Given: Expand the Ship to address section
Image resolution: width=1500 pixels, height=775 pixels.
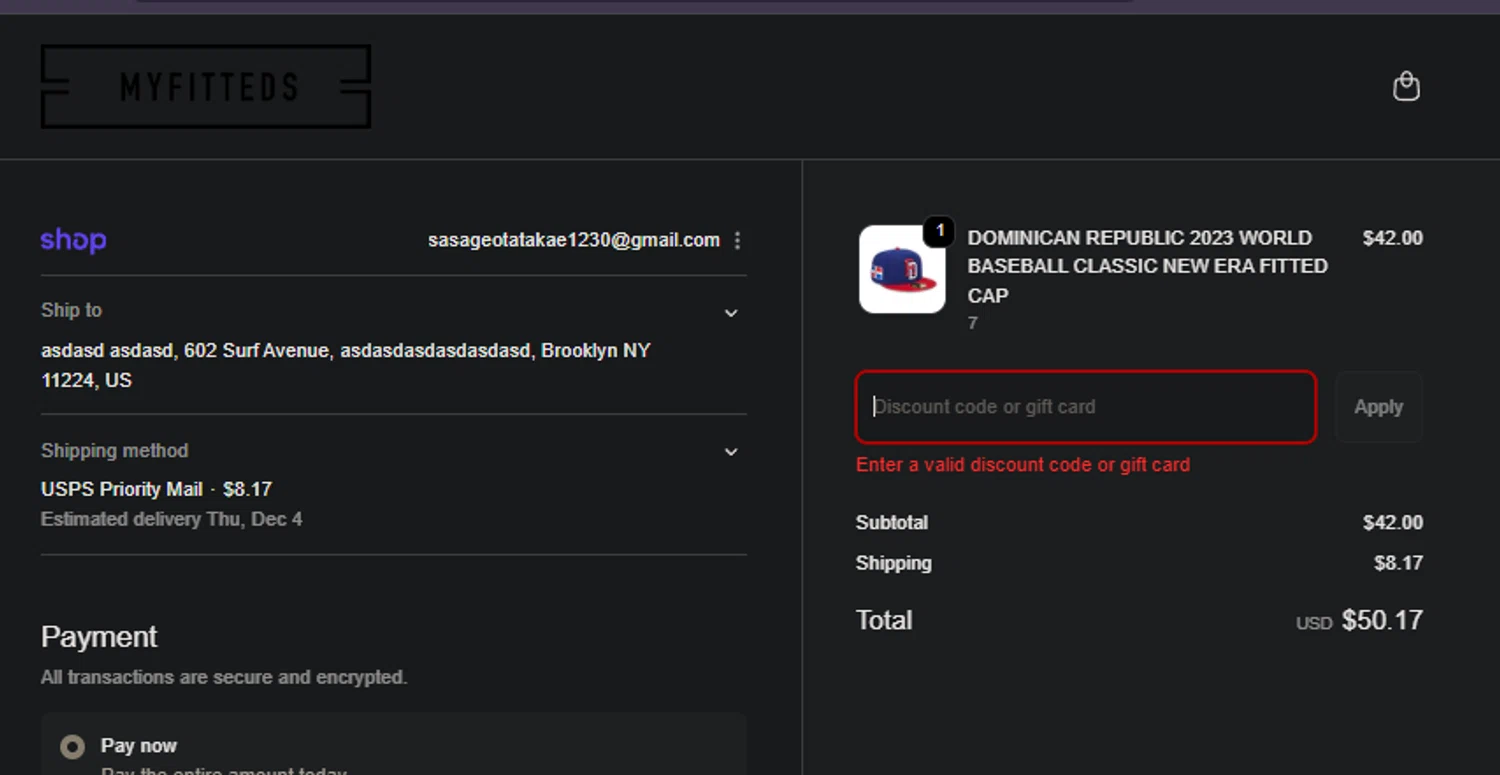Looking at the screenshot, I should point(731,313).
